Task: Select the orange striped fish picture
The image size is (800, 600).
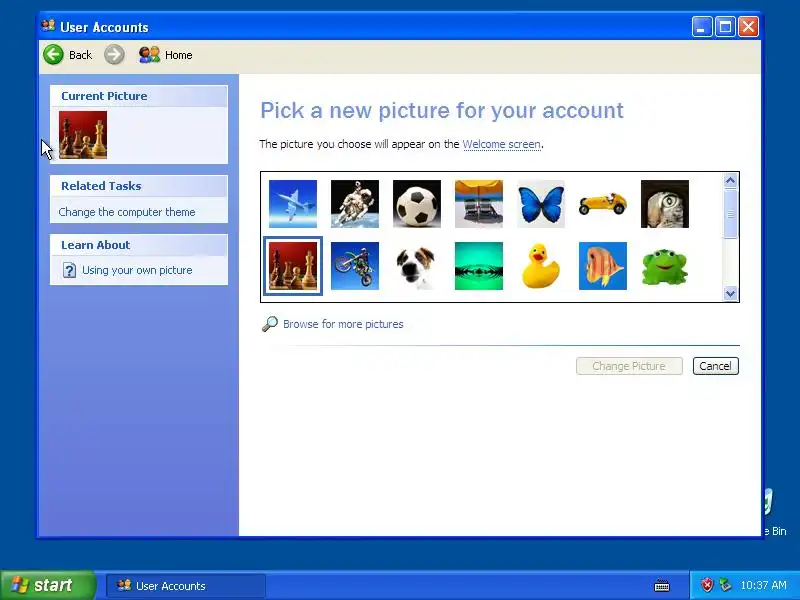Action: pyautogui.click(x=603, y=266)
